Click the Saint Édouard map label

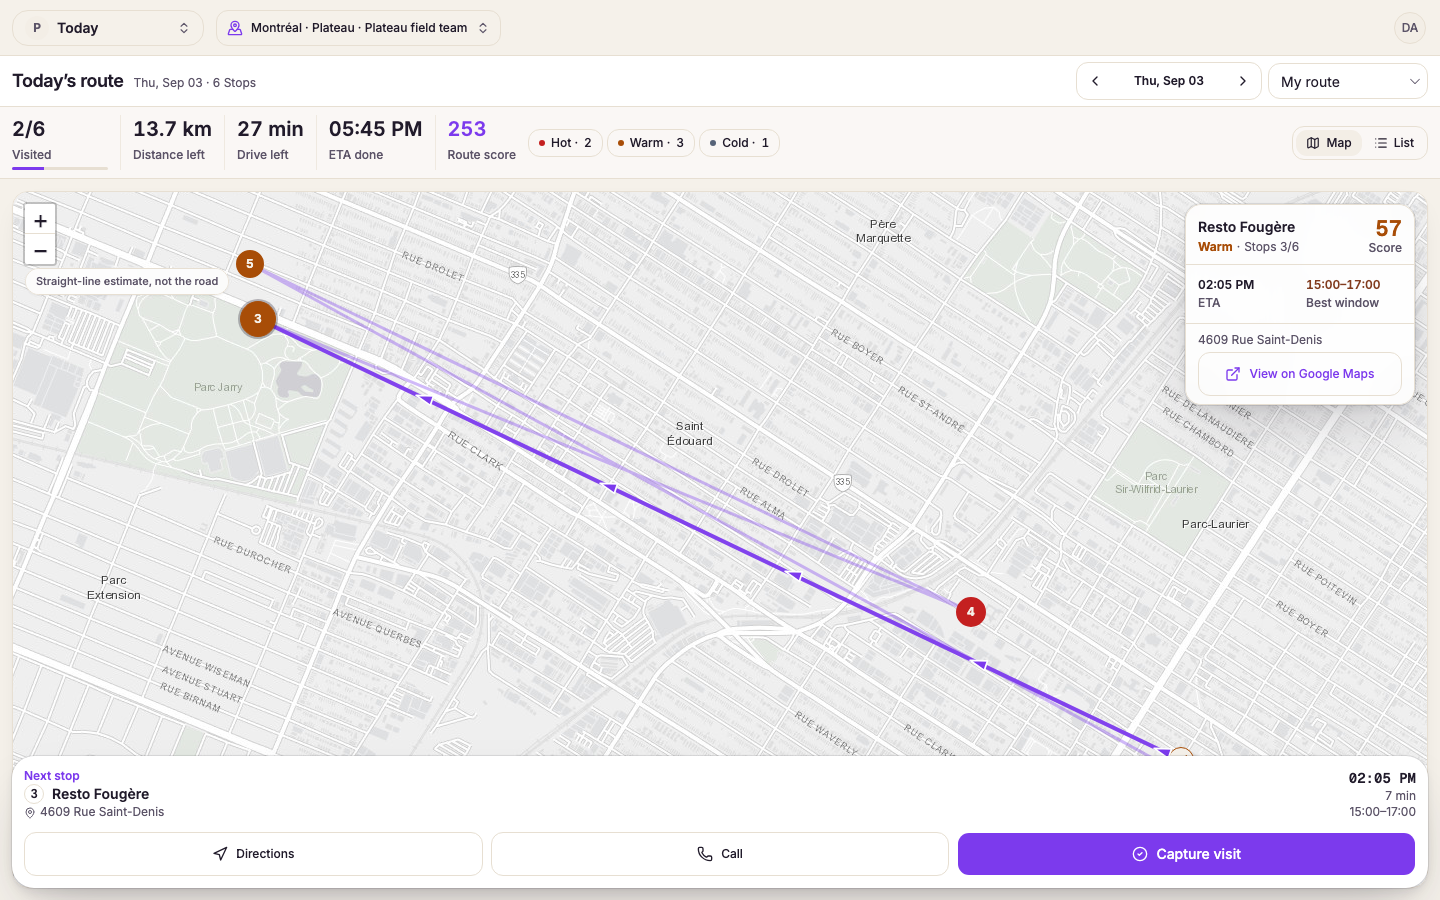690,433
